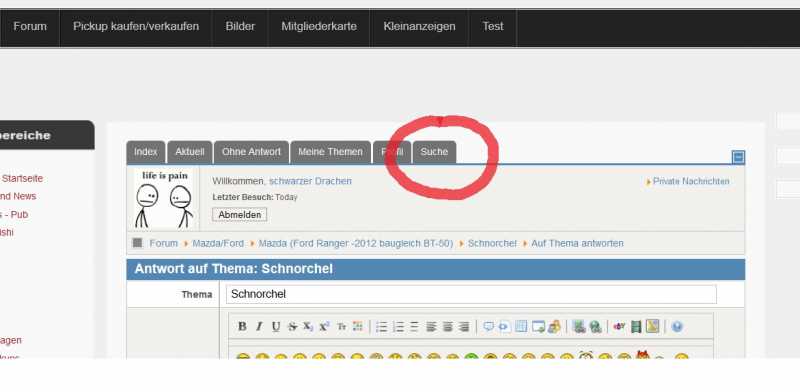Click Auf Thema antworten breadcrumb

[x=577, y=243]
